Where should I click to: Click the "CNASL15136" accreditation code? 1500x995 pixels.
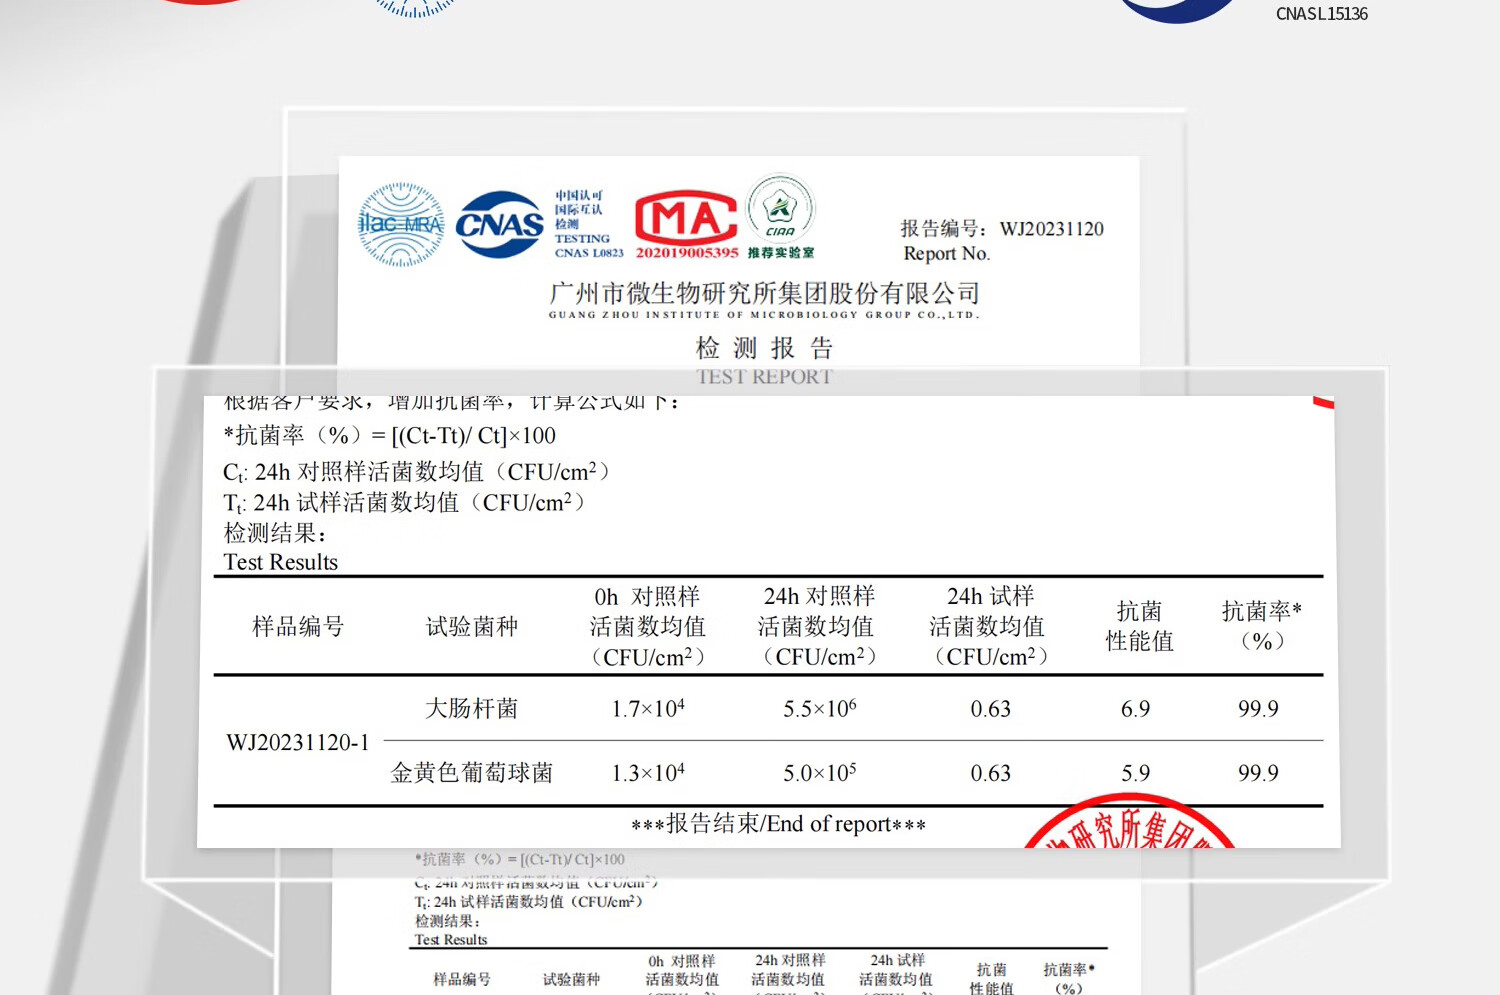1321,14
